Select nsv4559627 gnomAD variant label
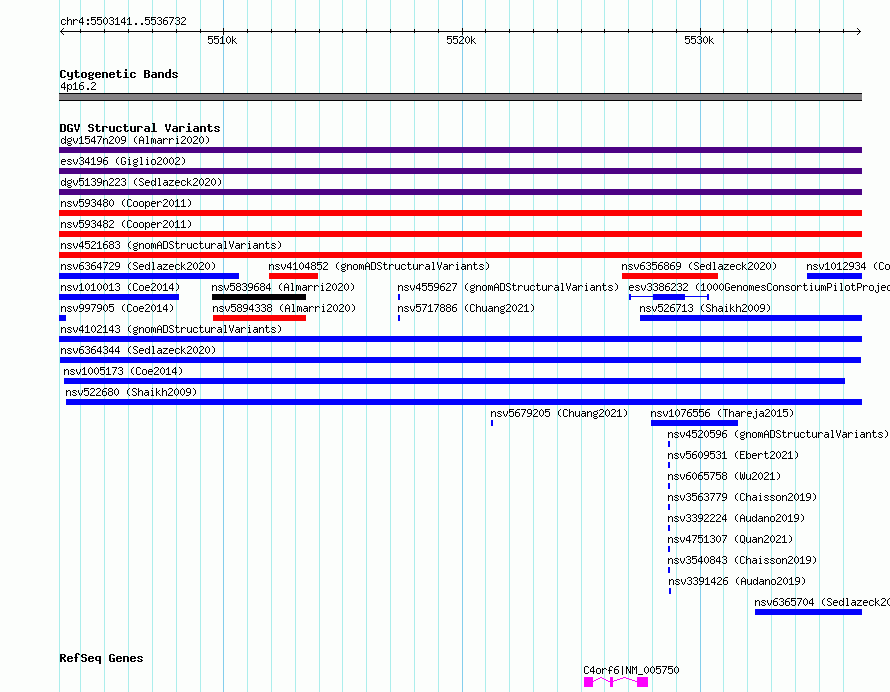 pos(508,287)
